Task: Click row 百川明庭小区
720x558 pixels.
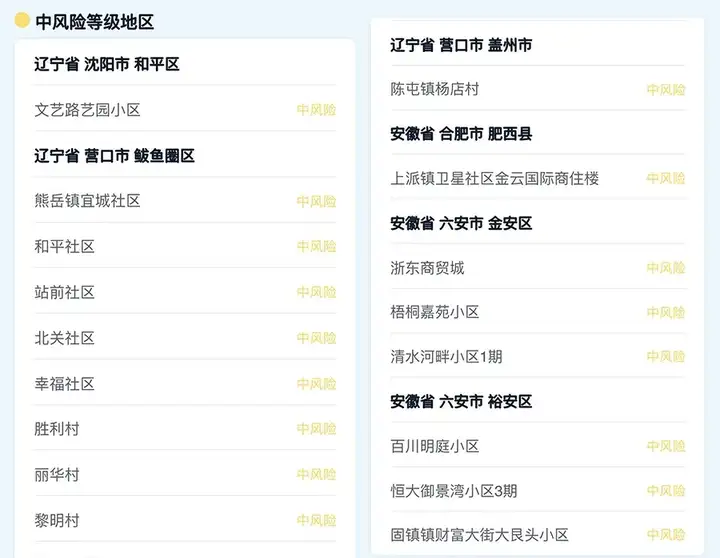Action: [538, 446]
